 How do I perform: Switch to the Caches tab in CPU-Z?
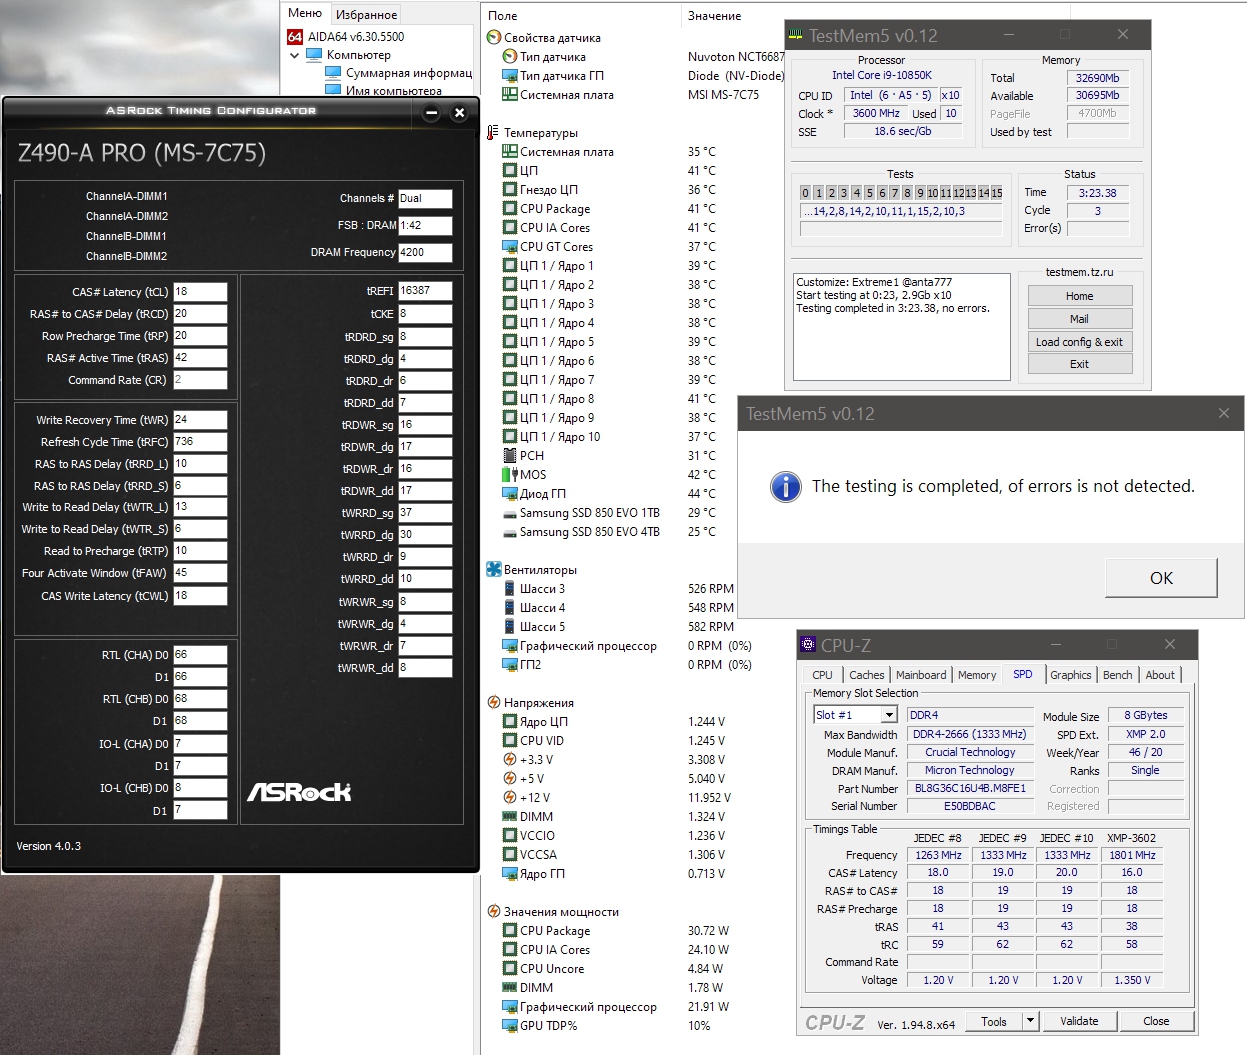click(x=866, y=675)
